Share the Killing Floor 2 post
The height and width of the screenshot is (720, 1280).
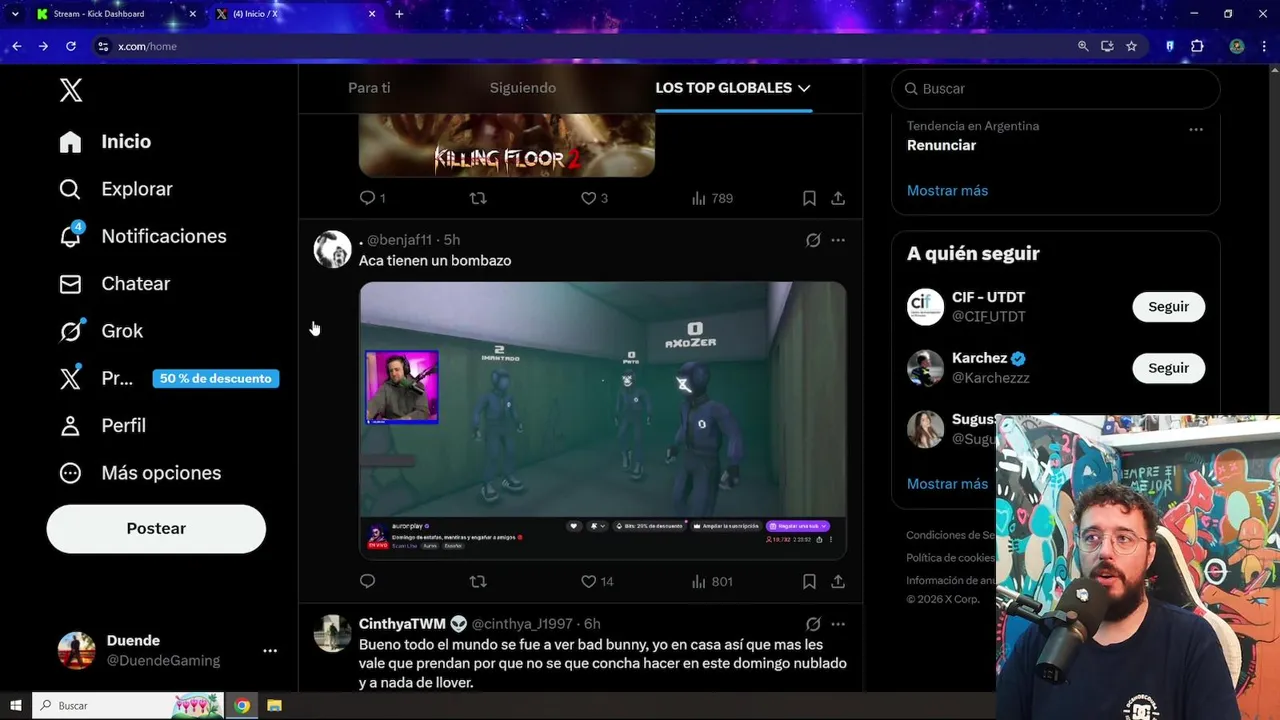(x=838, y=198)
